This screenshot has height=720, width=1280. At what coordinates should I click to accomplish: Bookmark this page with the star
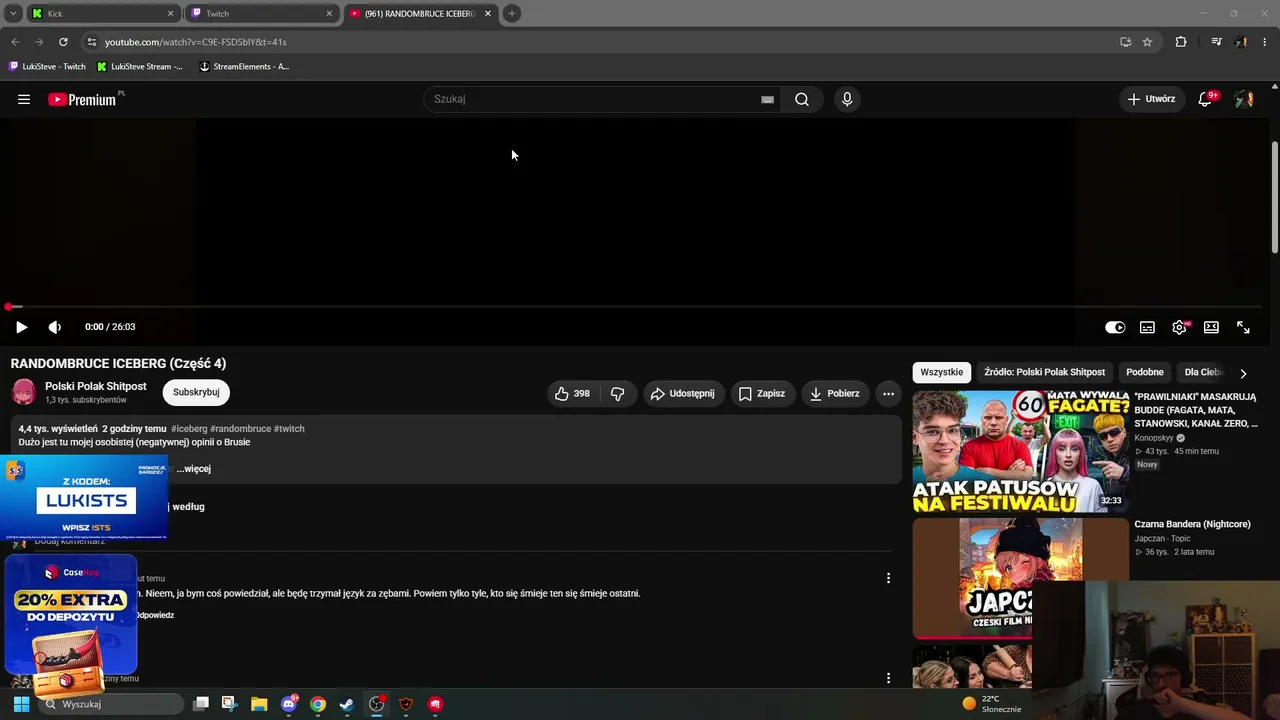point(1147,42)
